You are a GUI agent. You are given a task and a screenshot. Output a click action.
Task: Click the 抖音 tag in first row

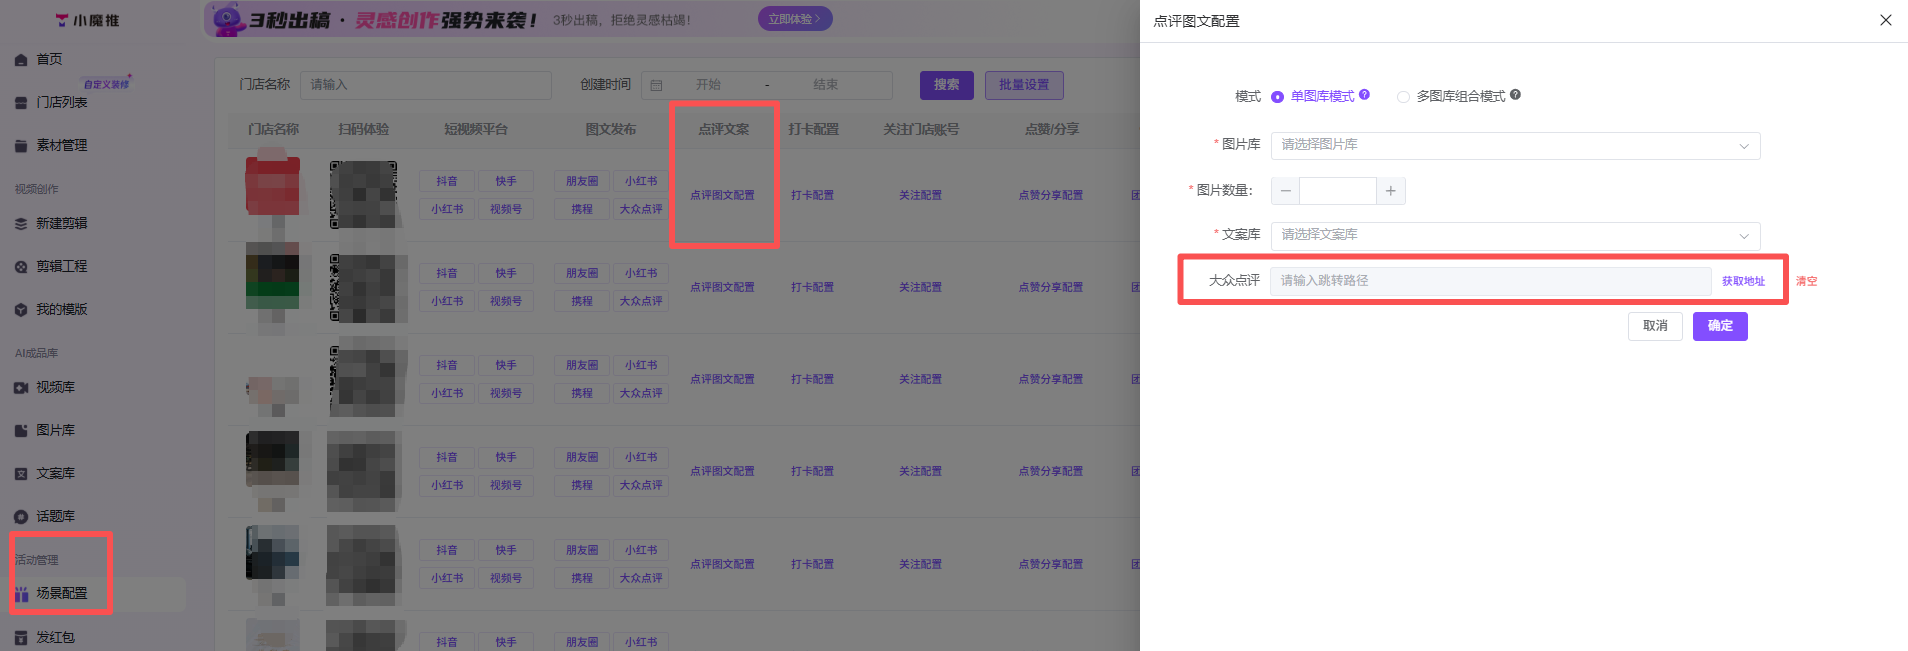click(x=447, y=182)
